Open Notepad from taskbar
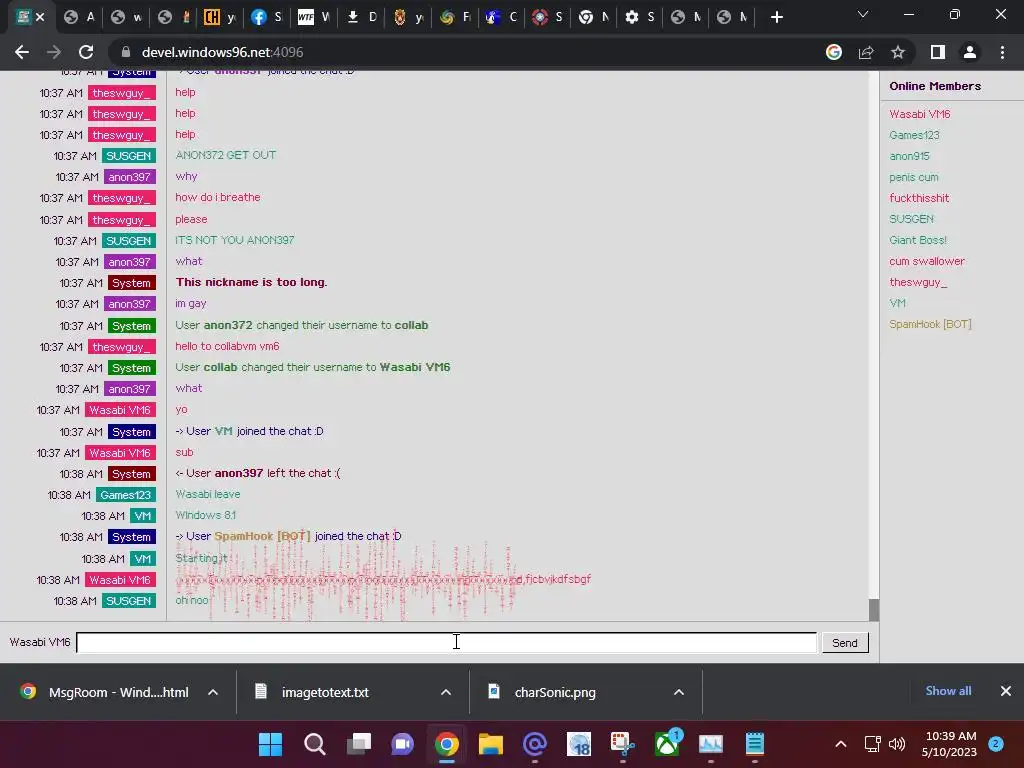The image size is (1024, 768). click(x=754, y=744)
